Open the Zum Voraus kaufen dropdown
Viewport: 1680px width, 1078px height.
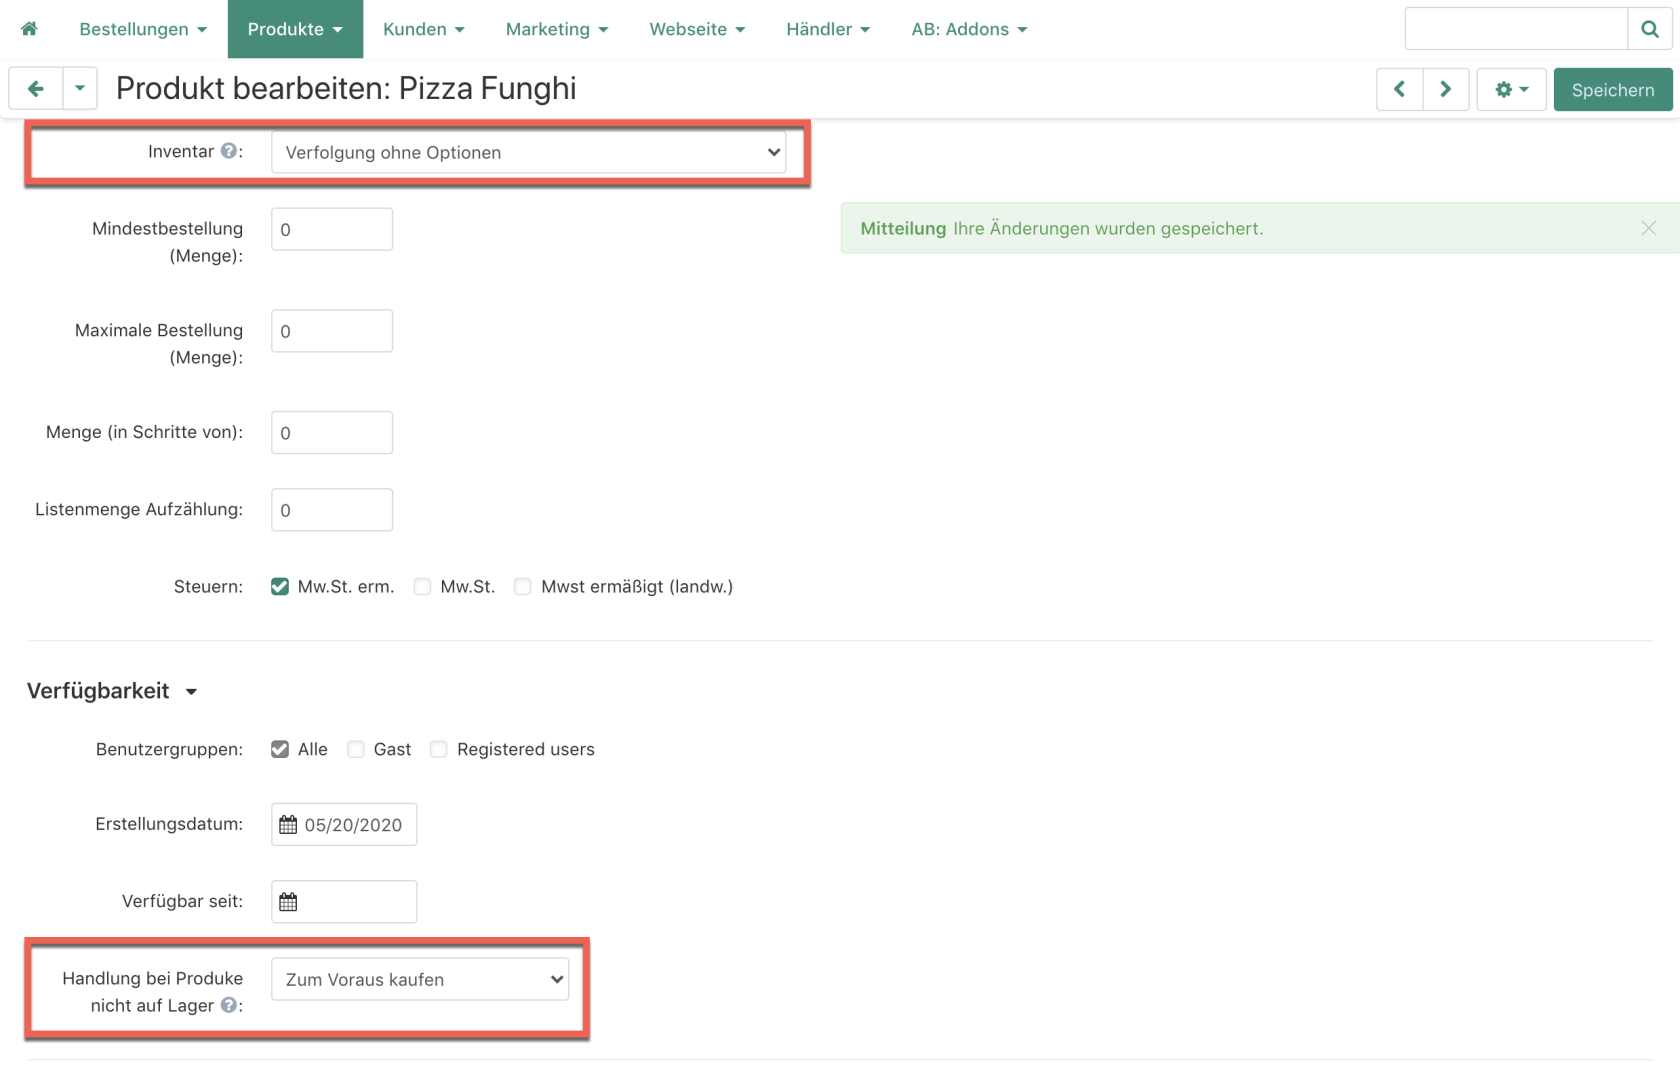(x=420, y=979)
